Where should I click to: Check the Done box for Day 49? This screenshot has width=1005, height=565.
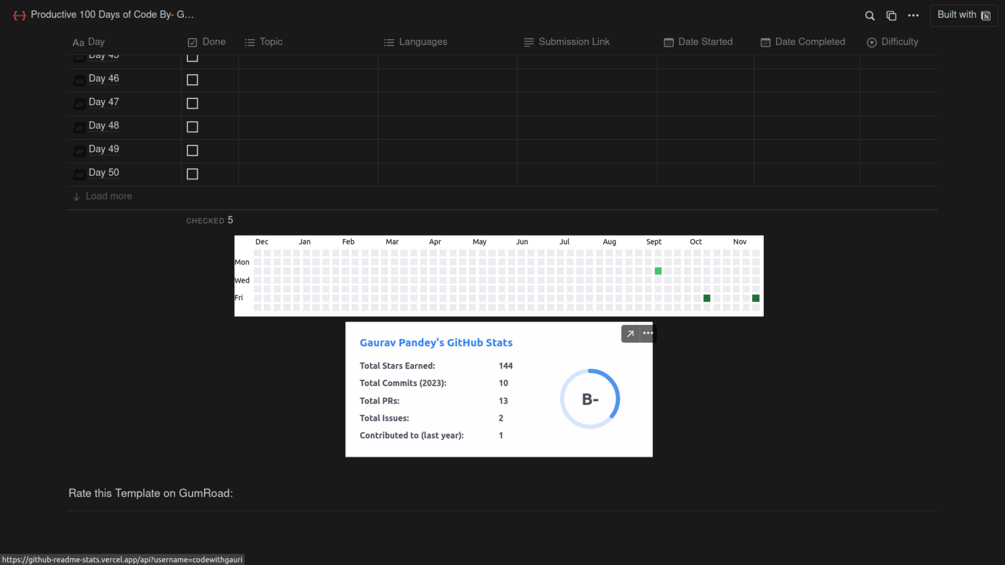192,151
